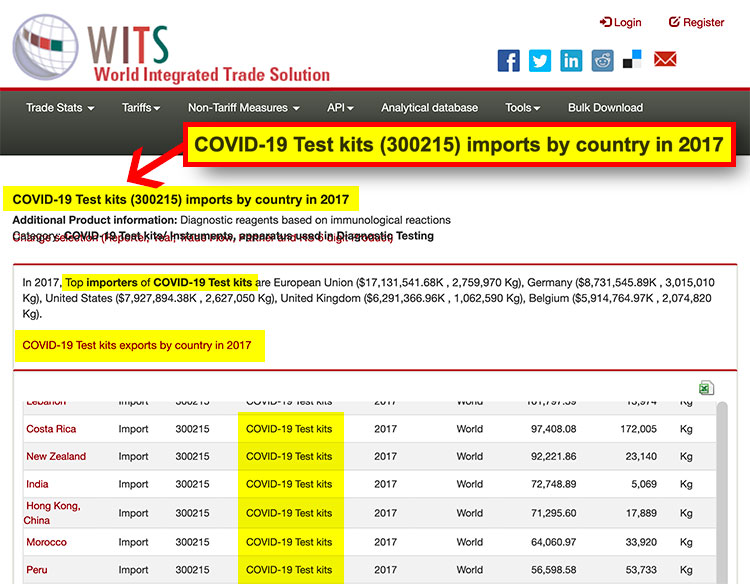Expand the Tools menu

point(522,108)
